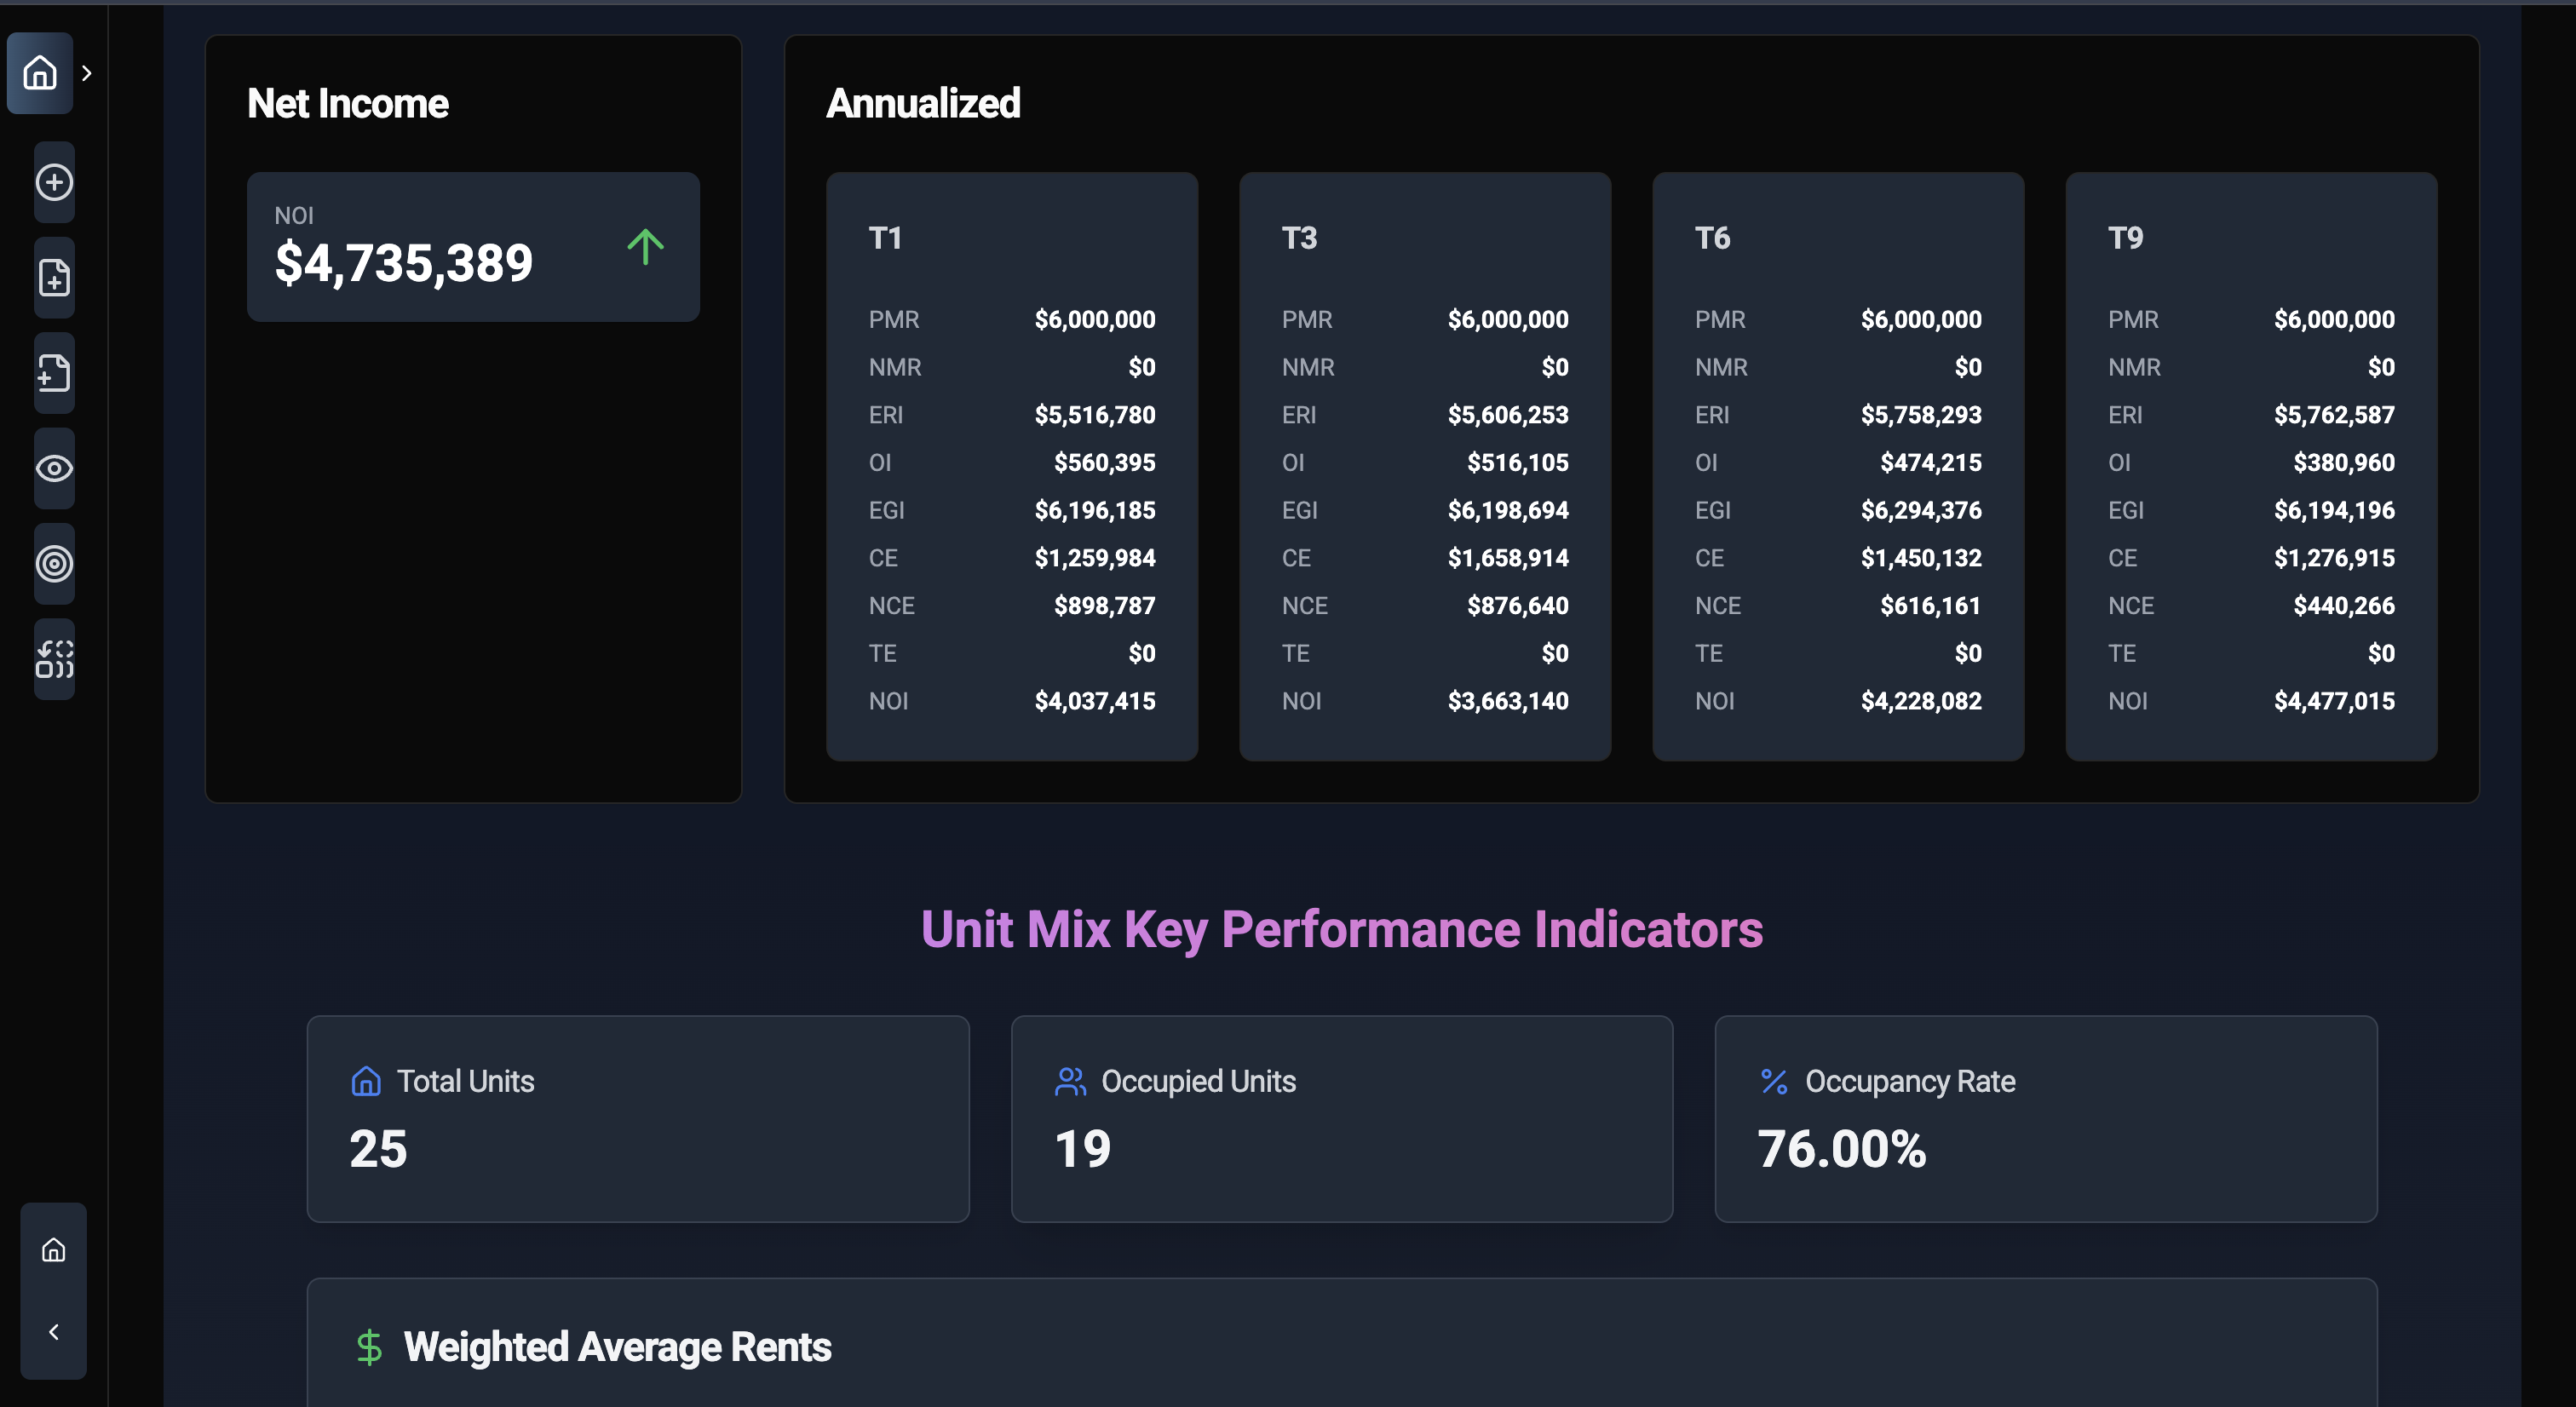Select the T6 card header
This screenshot has height=1407, width=2576.
click(x=1712, y=238)
